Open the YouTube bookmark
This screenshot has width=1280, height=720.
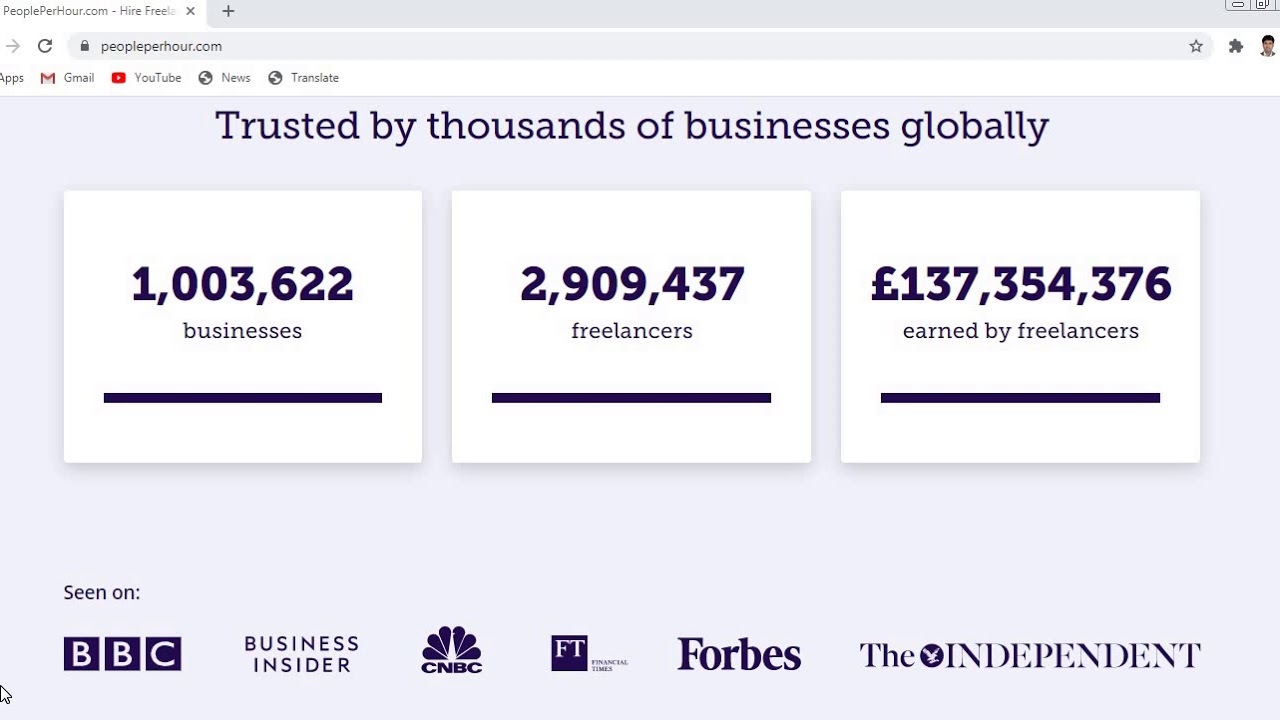point(146,78)
